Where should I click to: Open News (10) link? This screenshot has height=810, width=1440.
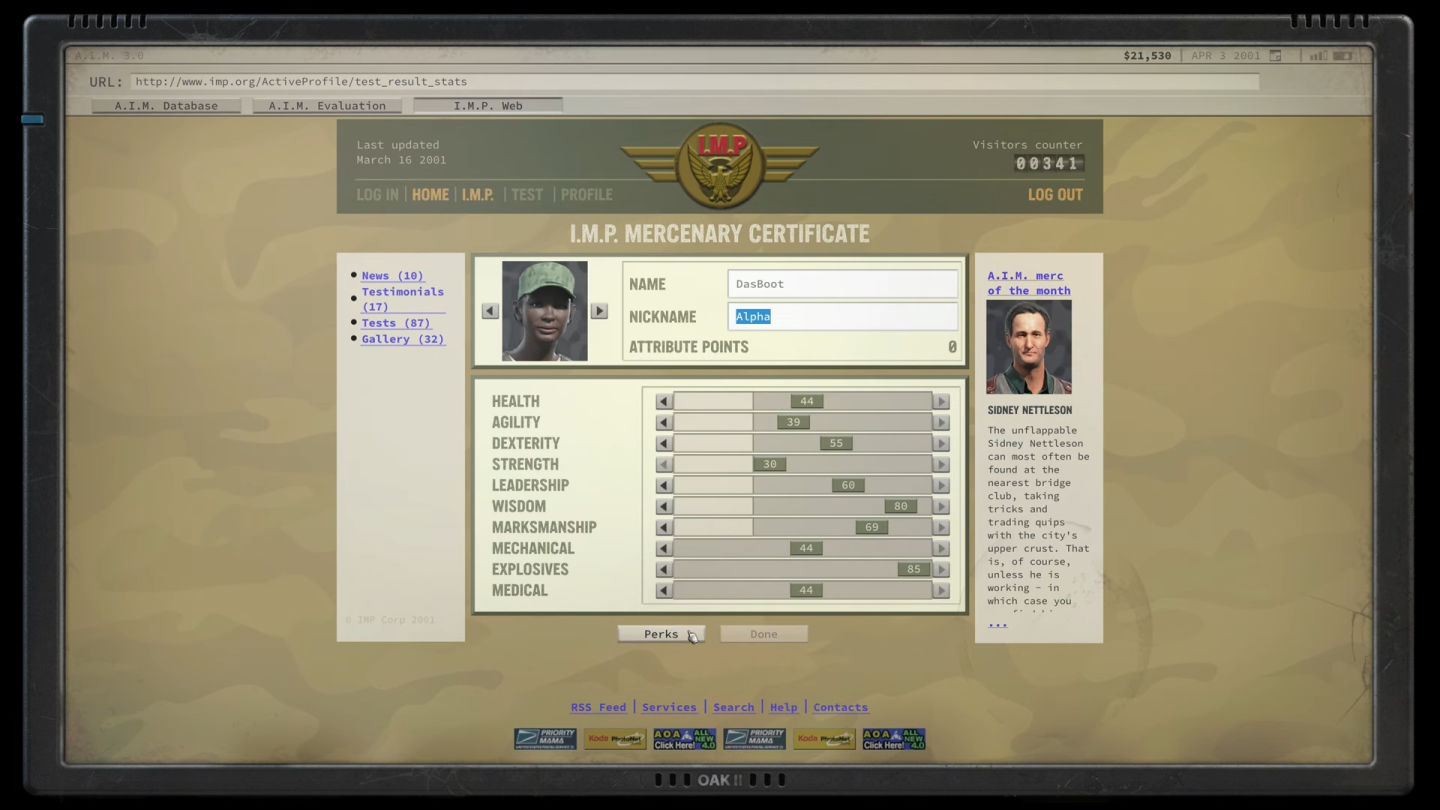[392, 275]
